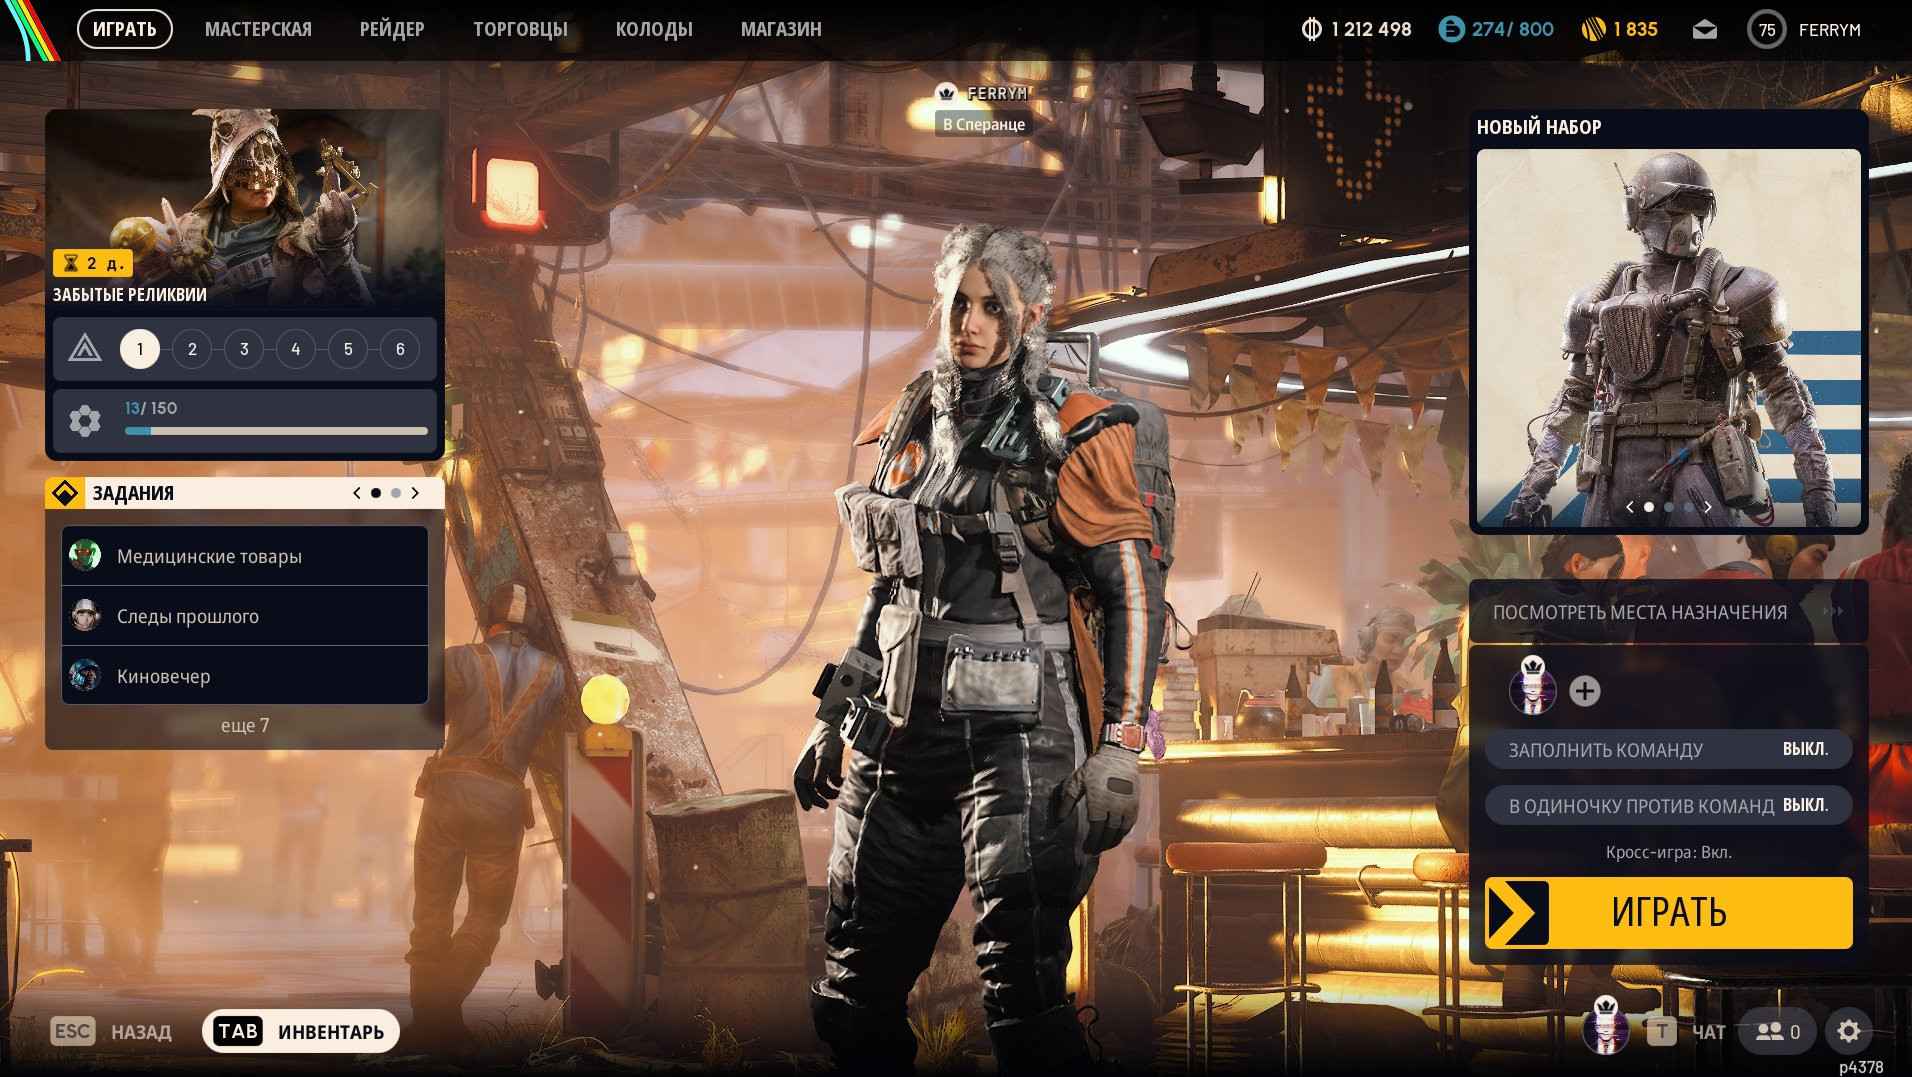Click the K-marks currency icon
Viewport: 1912px width, 1077px height.
click(1311, 30)
